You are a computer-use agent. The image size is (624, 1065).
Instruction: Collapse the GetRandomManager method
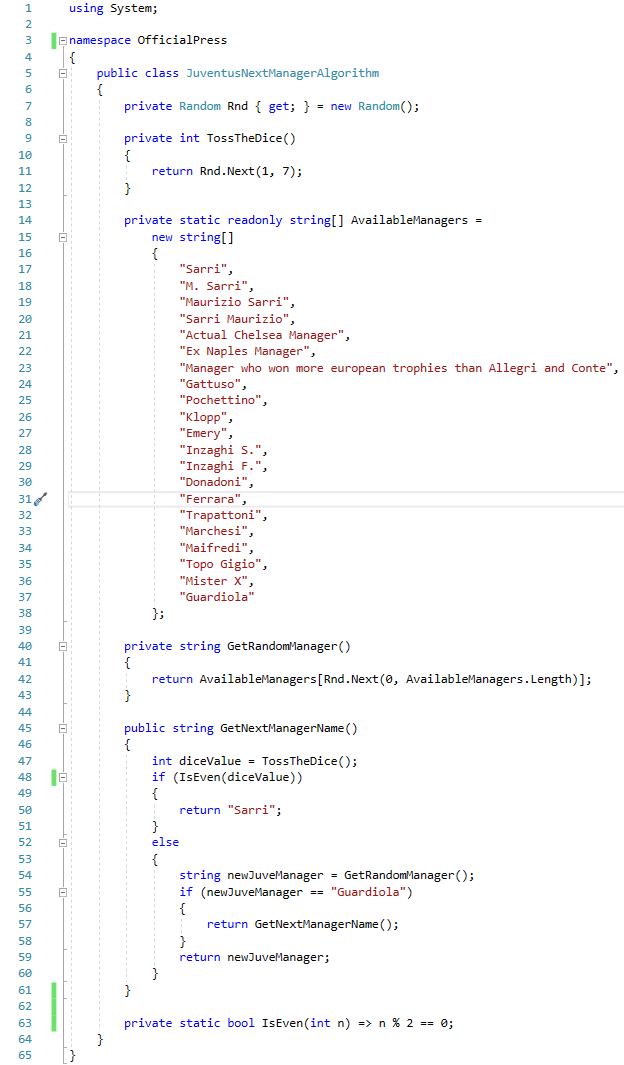[x=62, y=647]
